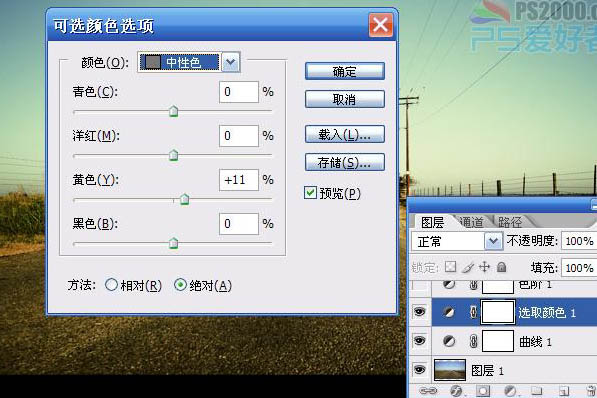Create new adjustment layer icon
Image resolution: width=597 pixels, height=398 pixels.
[x=510, y=390]
